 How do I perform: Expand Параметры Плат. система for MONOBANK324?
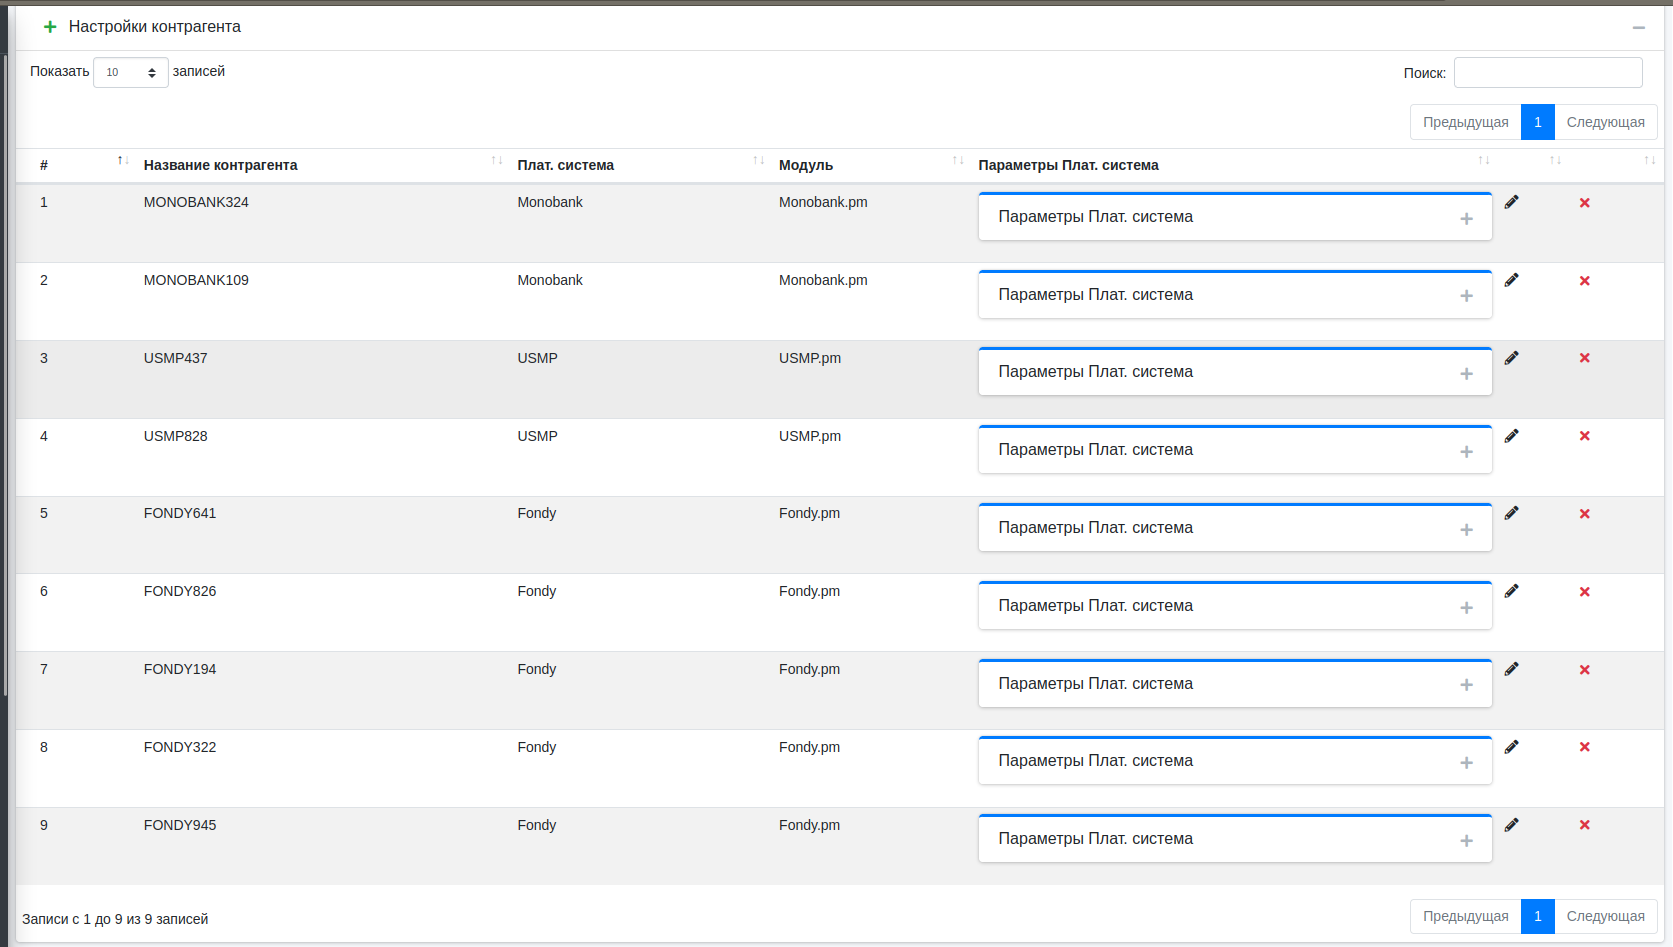pos(1466,219)
